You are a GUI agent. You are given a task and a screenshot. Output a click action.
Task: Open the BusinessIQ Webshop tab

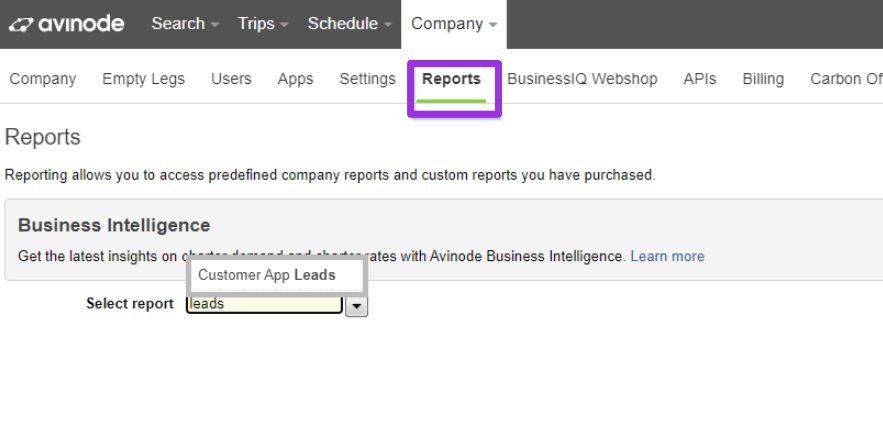[x=582, y=79]
